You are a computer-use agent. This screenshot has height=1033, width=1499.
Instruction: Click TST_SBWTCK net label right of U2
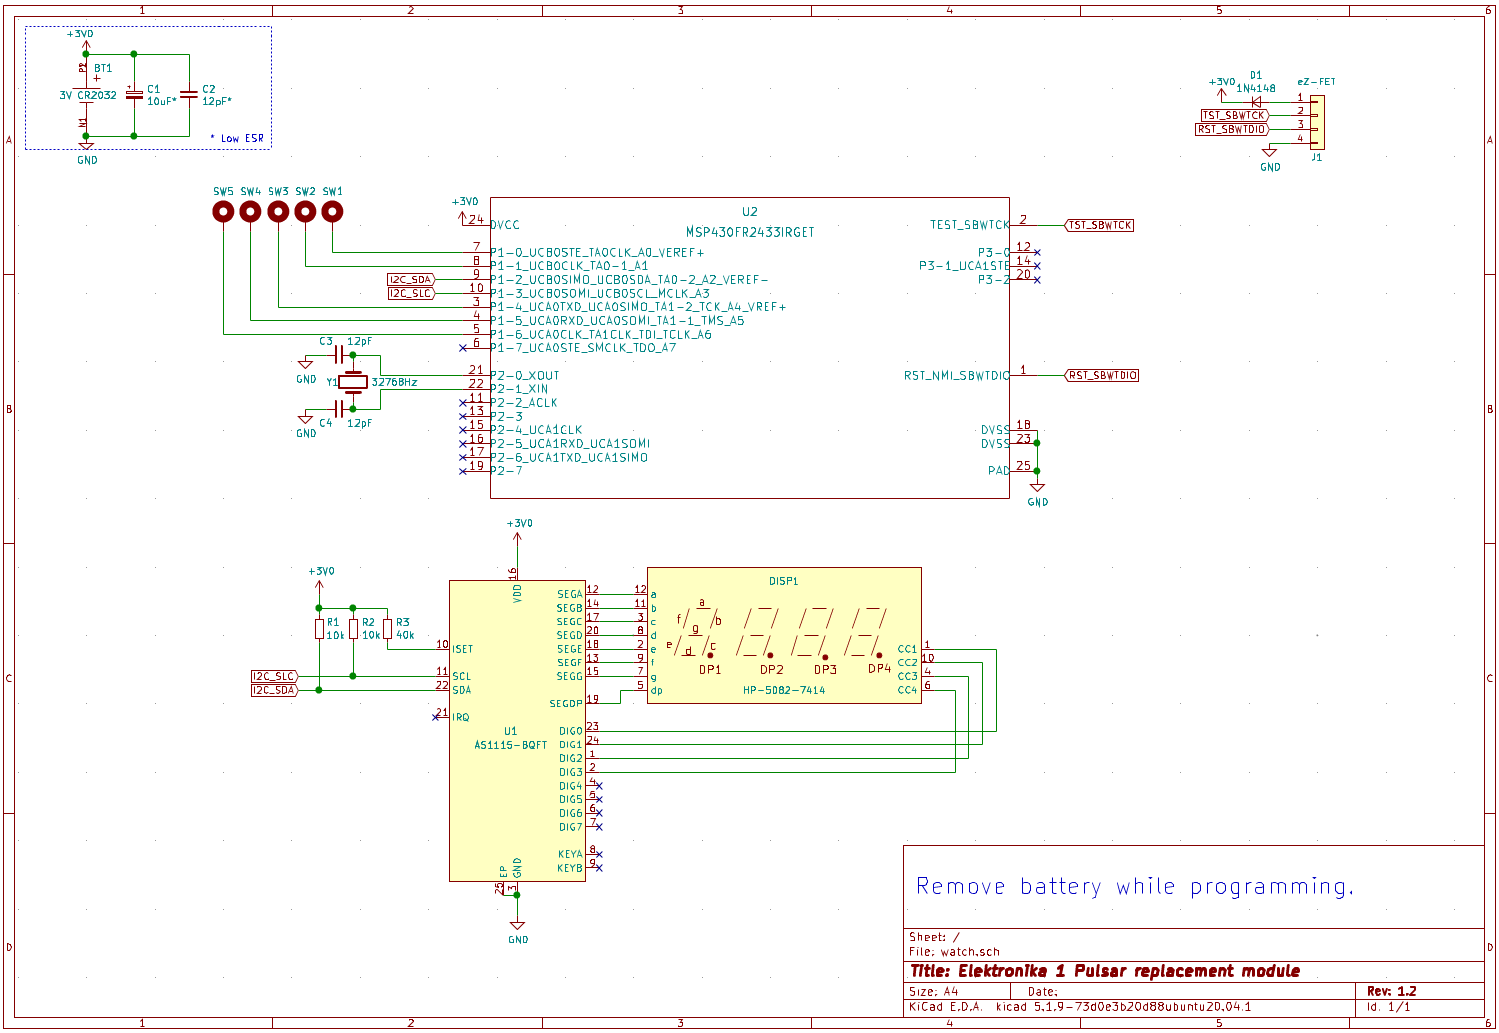tap(1099, 225)
